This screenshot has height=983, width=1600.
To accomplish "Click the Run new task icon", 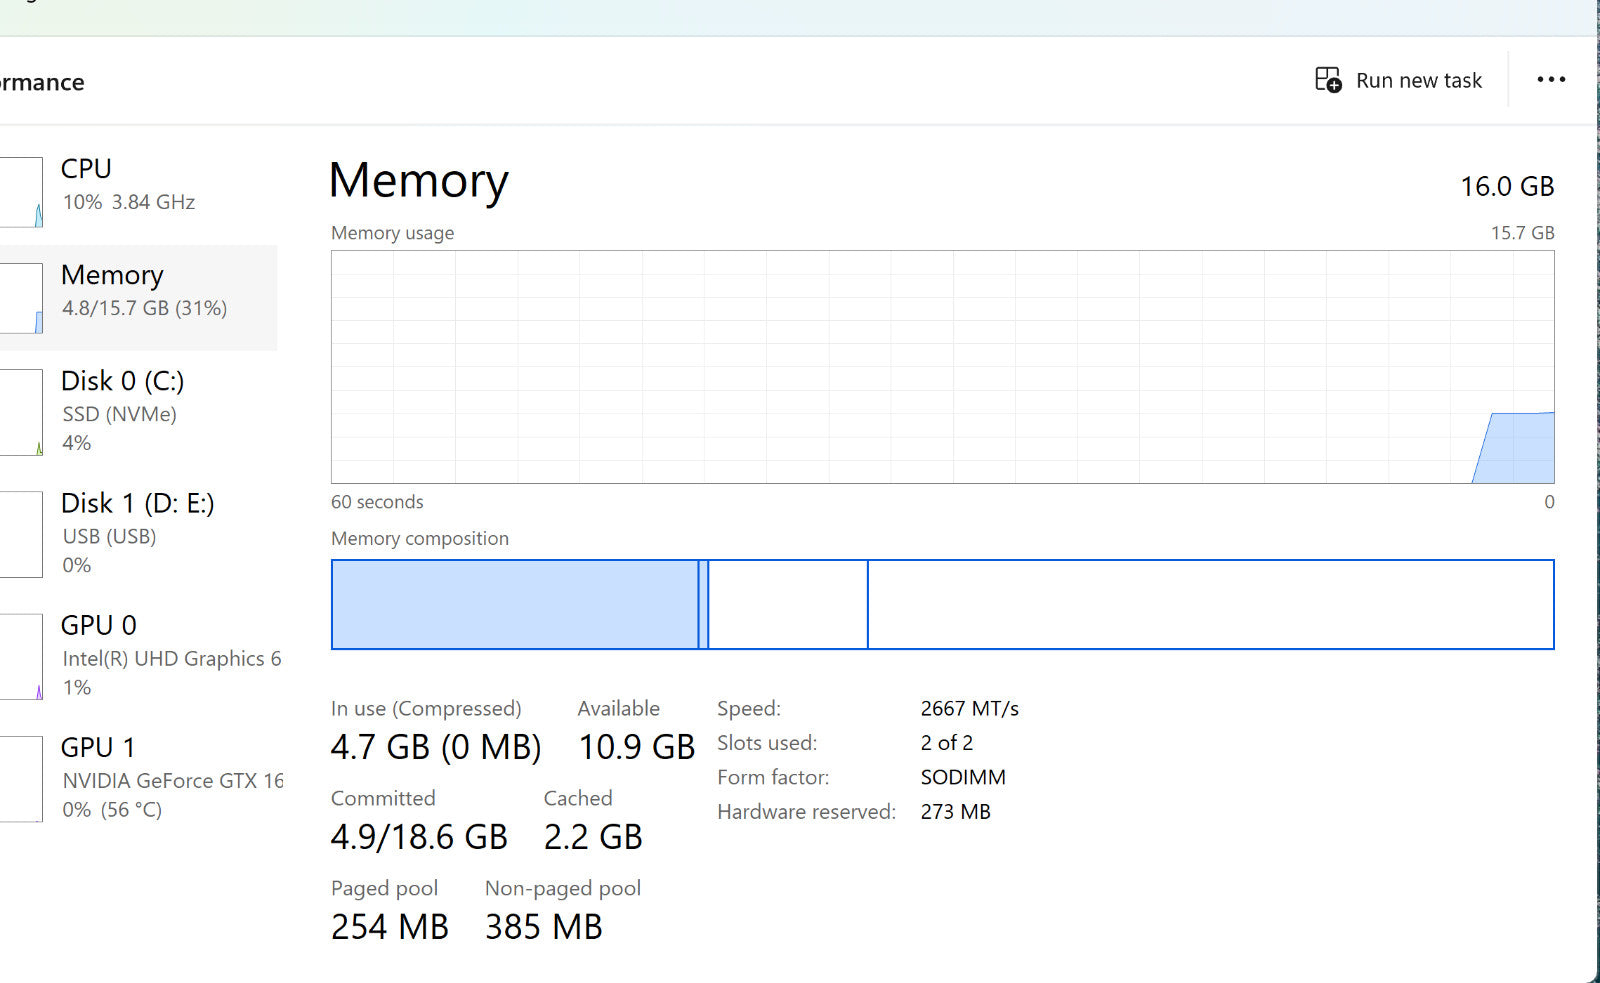I will (x=1328, y=80).
